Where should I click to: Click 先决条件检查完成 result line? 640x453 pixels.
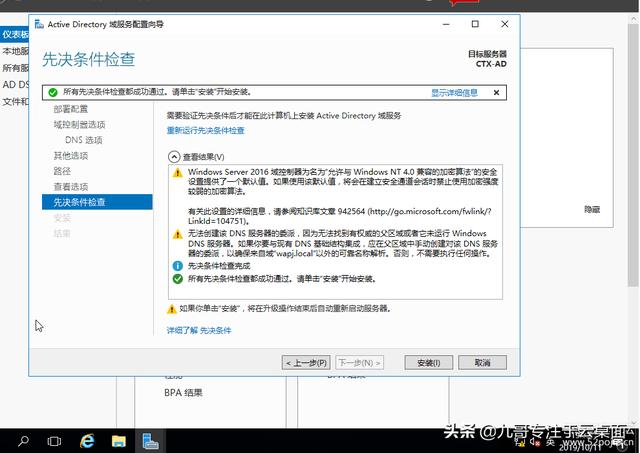219,266
